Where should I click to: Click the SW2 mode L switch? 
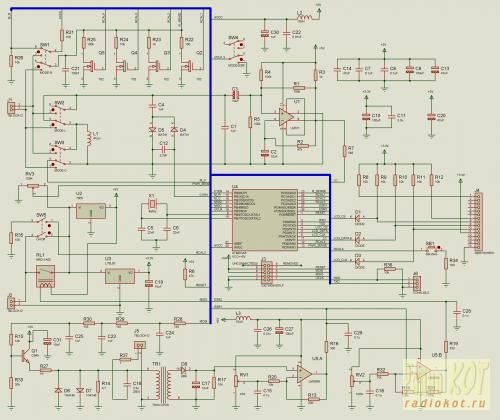coord(60,116)
